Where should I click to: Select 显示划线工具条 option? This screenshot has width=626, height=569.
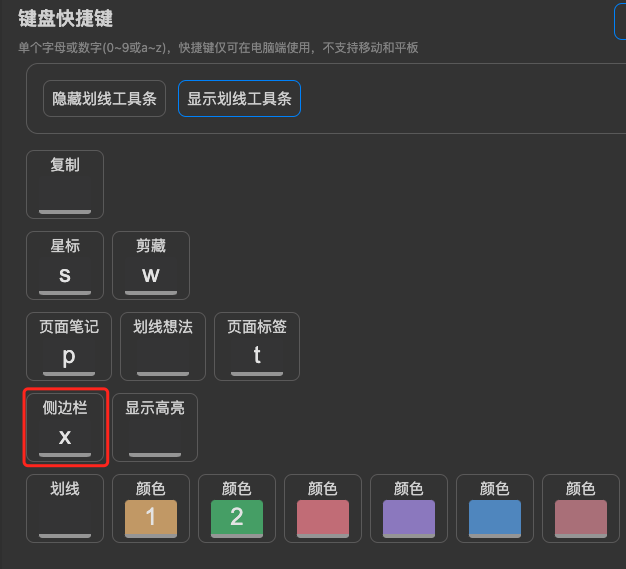coord(239,99)
